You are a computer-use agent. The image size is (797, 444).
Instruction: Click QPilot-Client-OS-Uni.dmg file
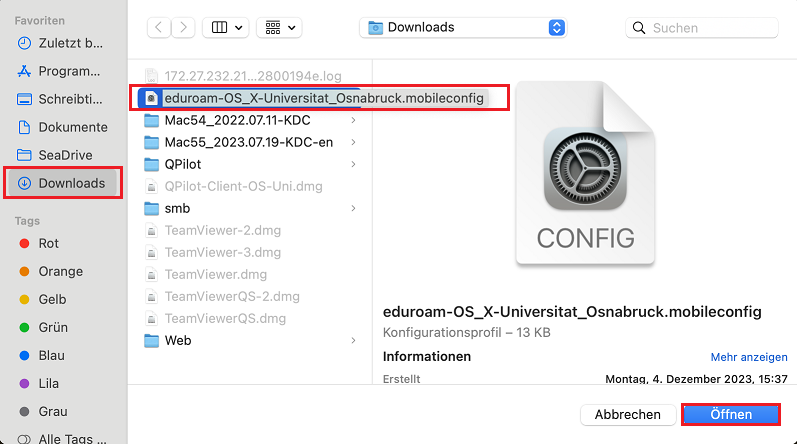249,186
